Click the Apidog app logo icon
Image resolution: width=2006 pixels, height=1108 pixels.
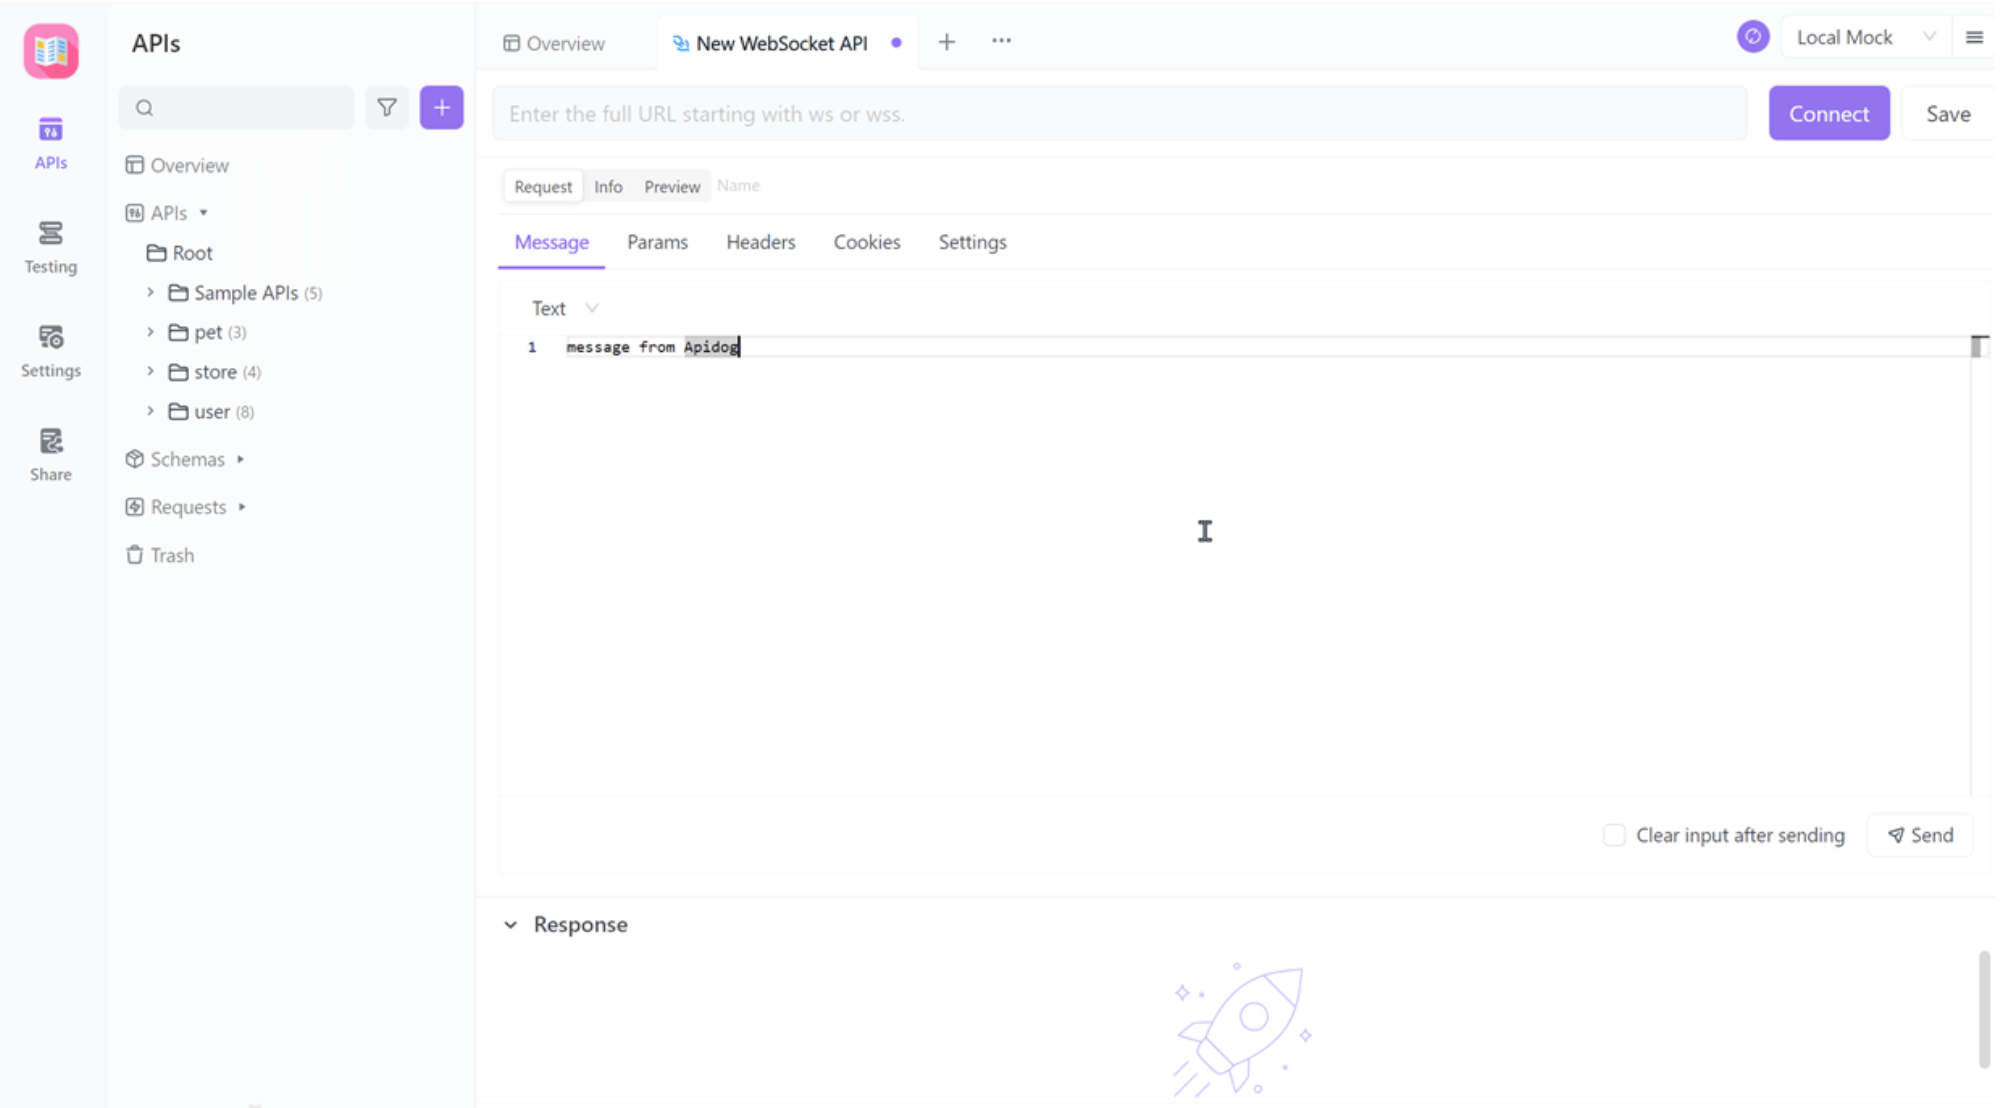pyautogui.click(x=52, y=52)
